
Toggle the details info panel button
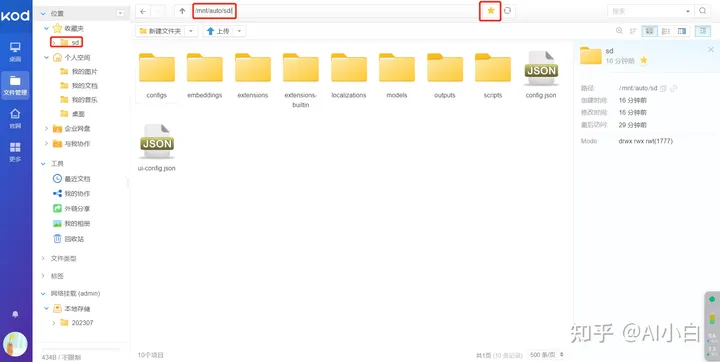[x=703, y=31]
